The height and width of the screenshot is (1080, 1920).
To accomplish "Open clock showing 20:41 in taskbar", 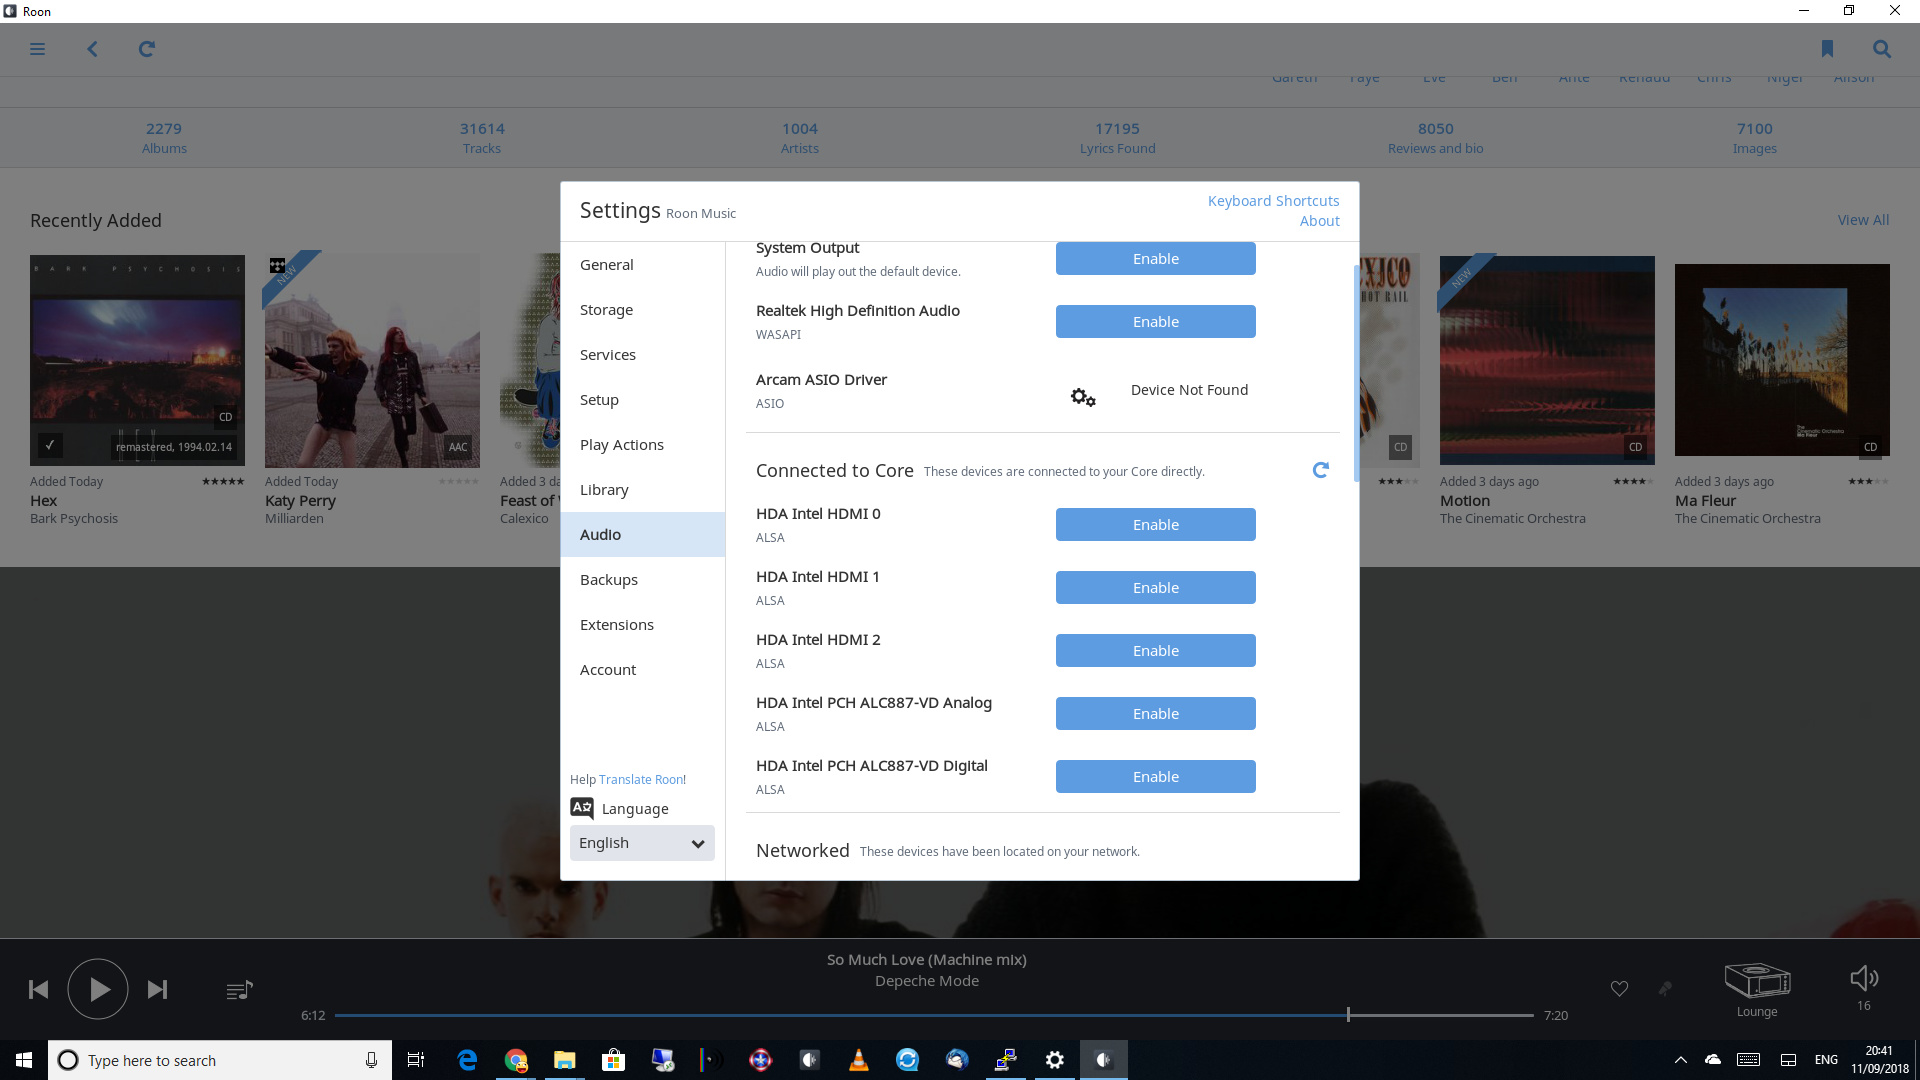I will point(1879,1060).
